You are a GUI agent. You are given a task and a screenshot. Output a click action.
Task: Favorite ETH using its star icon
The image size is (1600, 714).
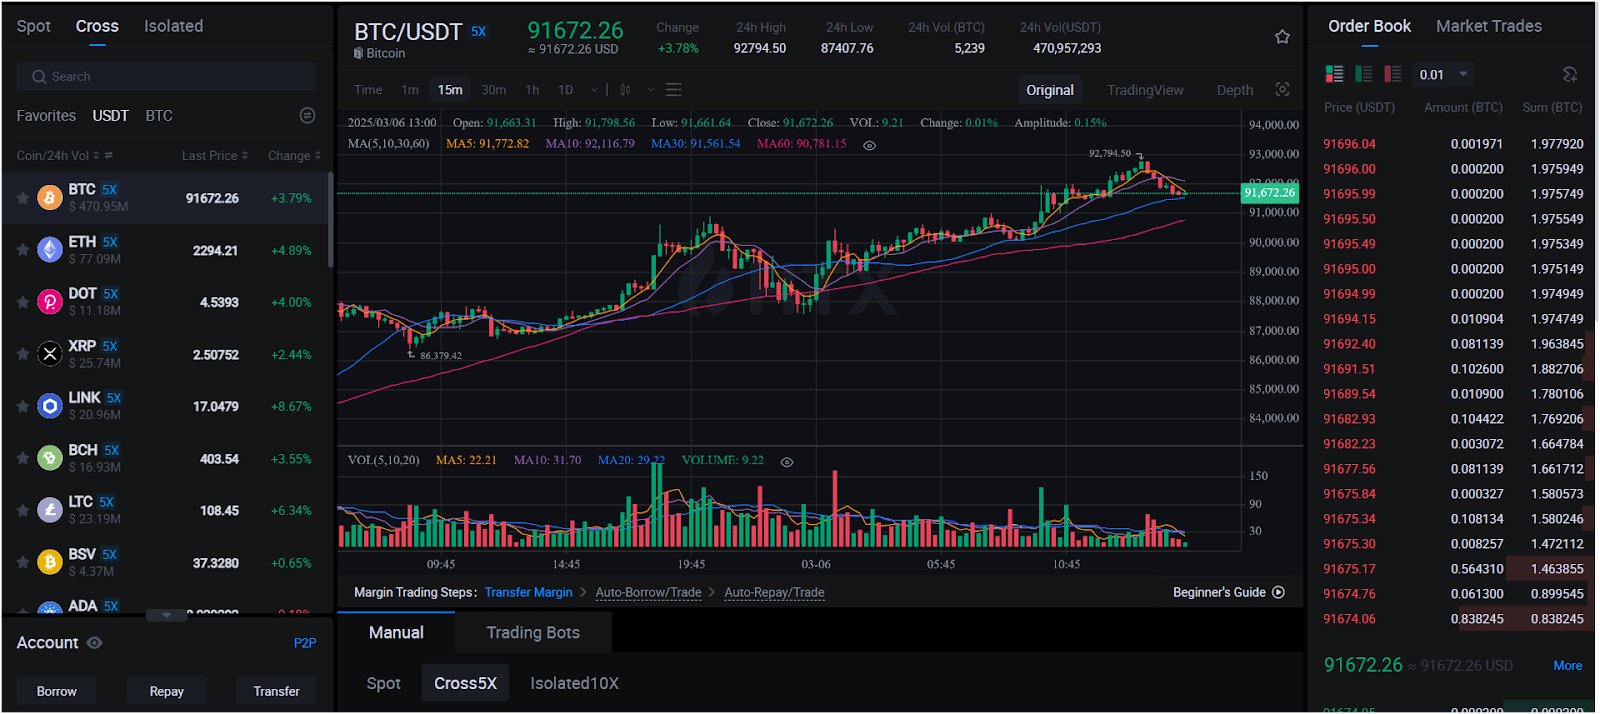tap(23, 250)
